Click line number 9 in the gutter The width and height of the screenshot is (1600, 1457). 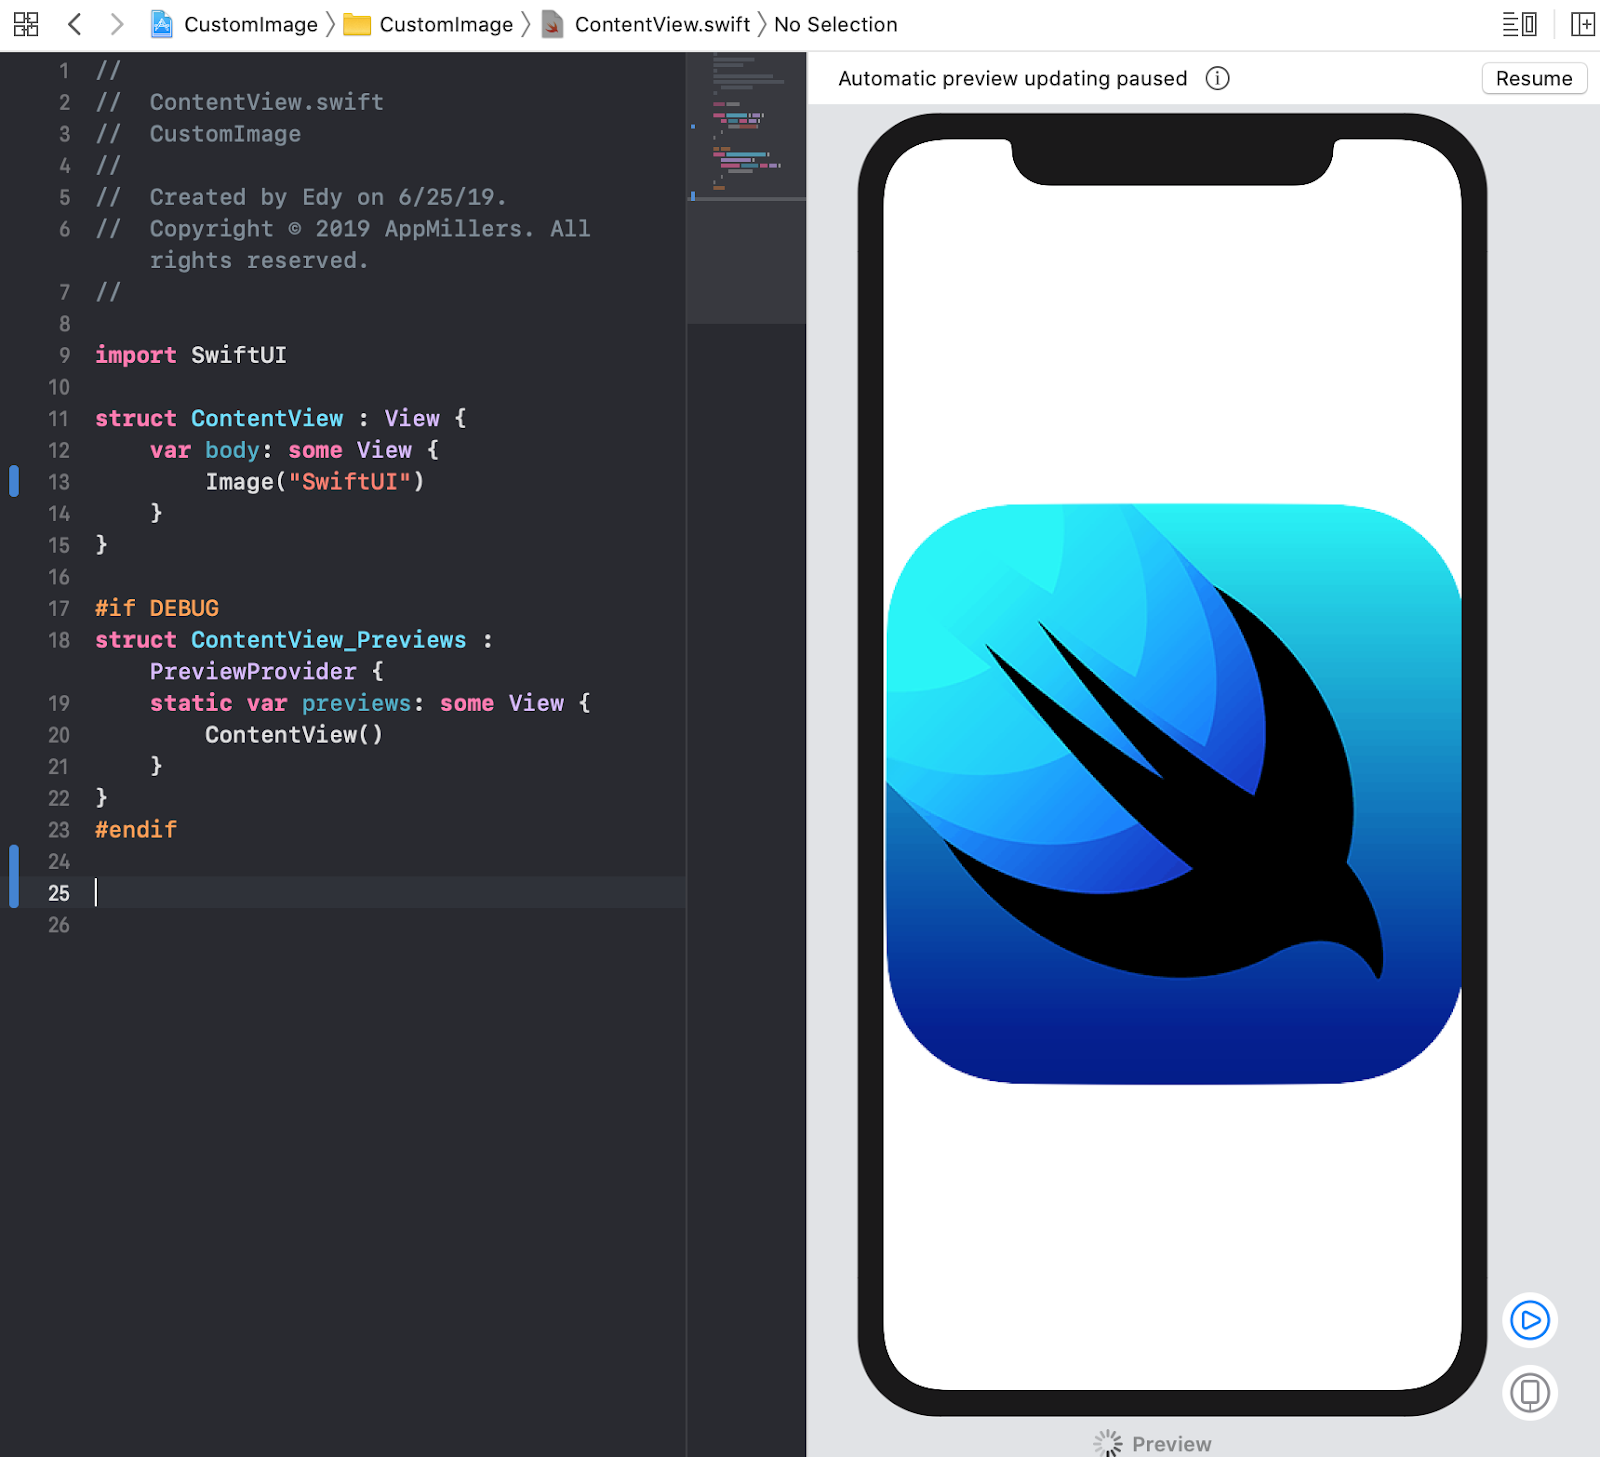[x=64, y=355]
